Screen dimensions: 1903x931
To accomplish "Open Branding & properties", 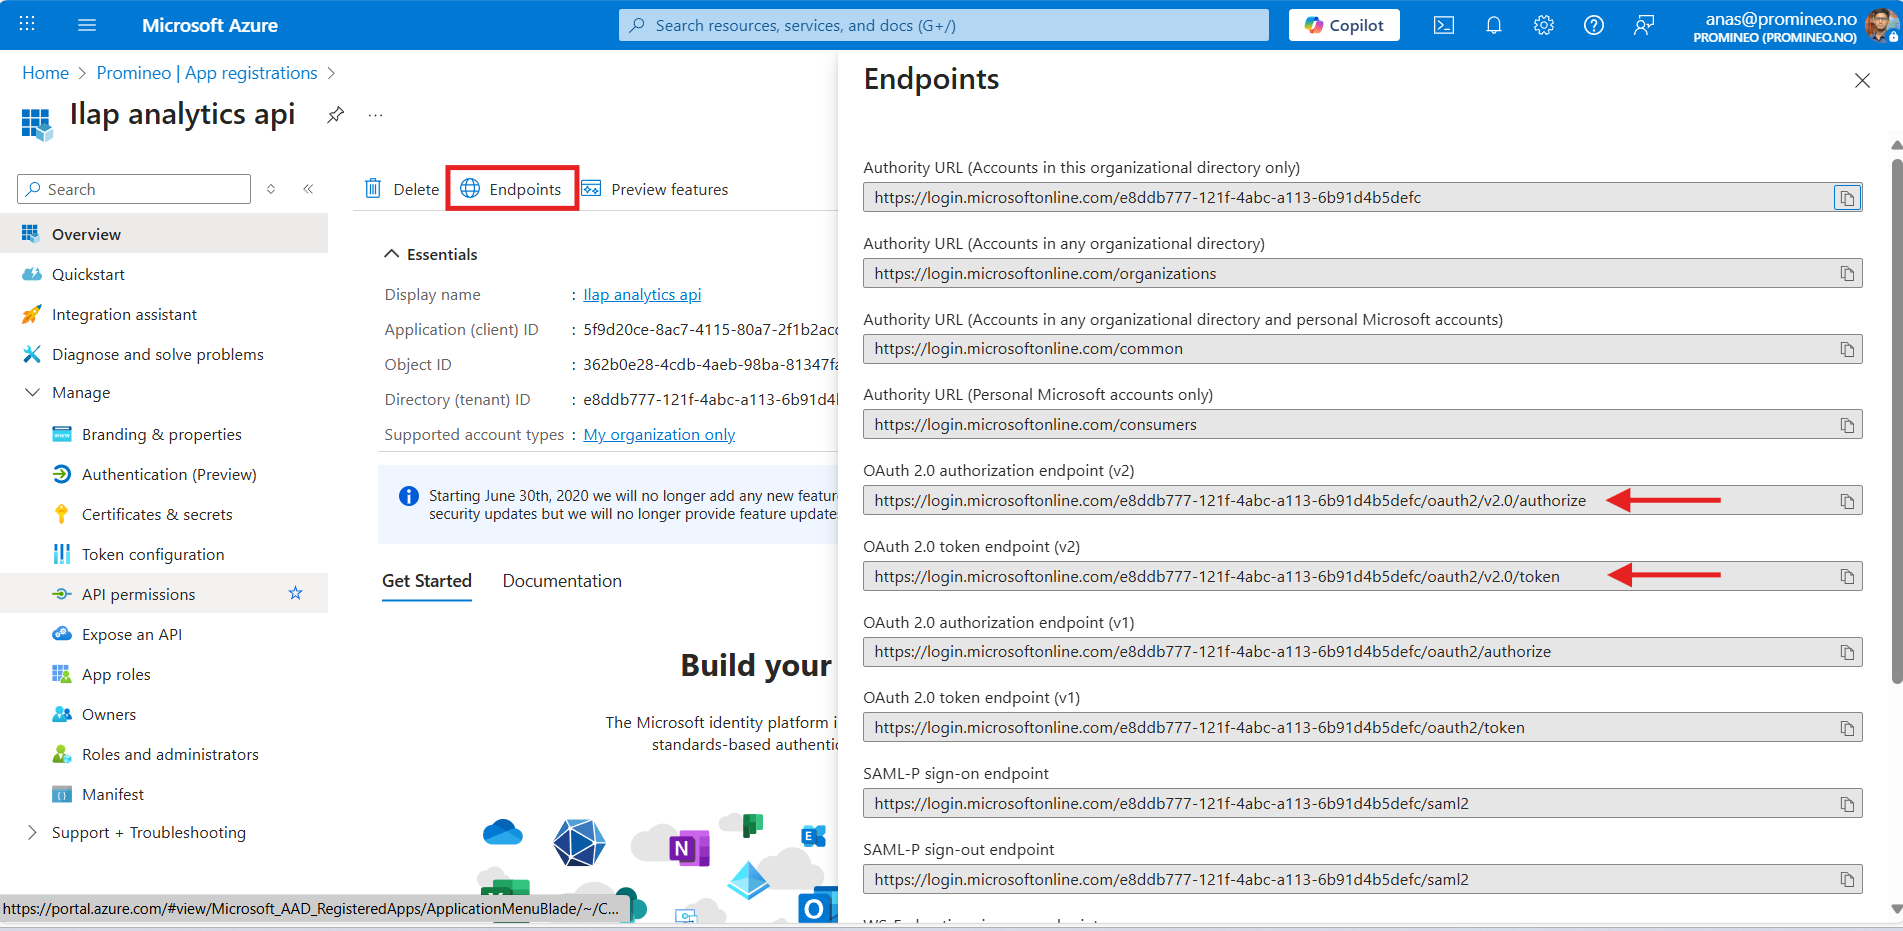I will [164, 434].
